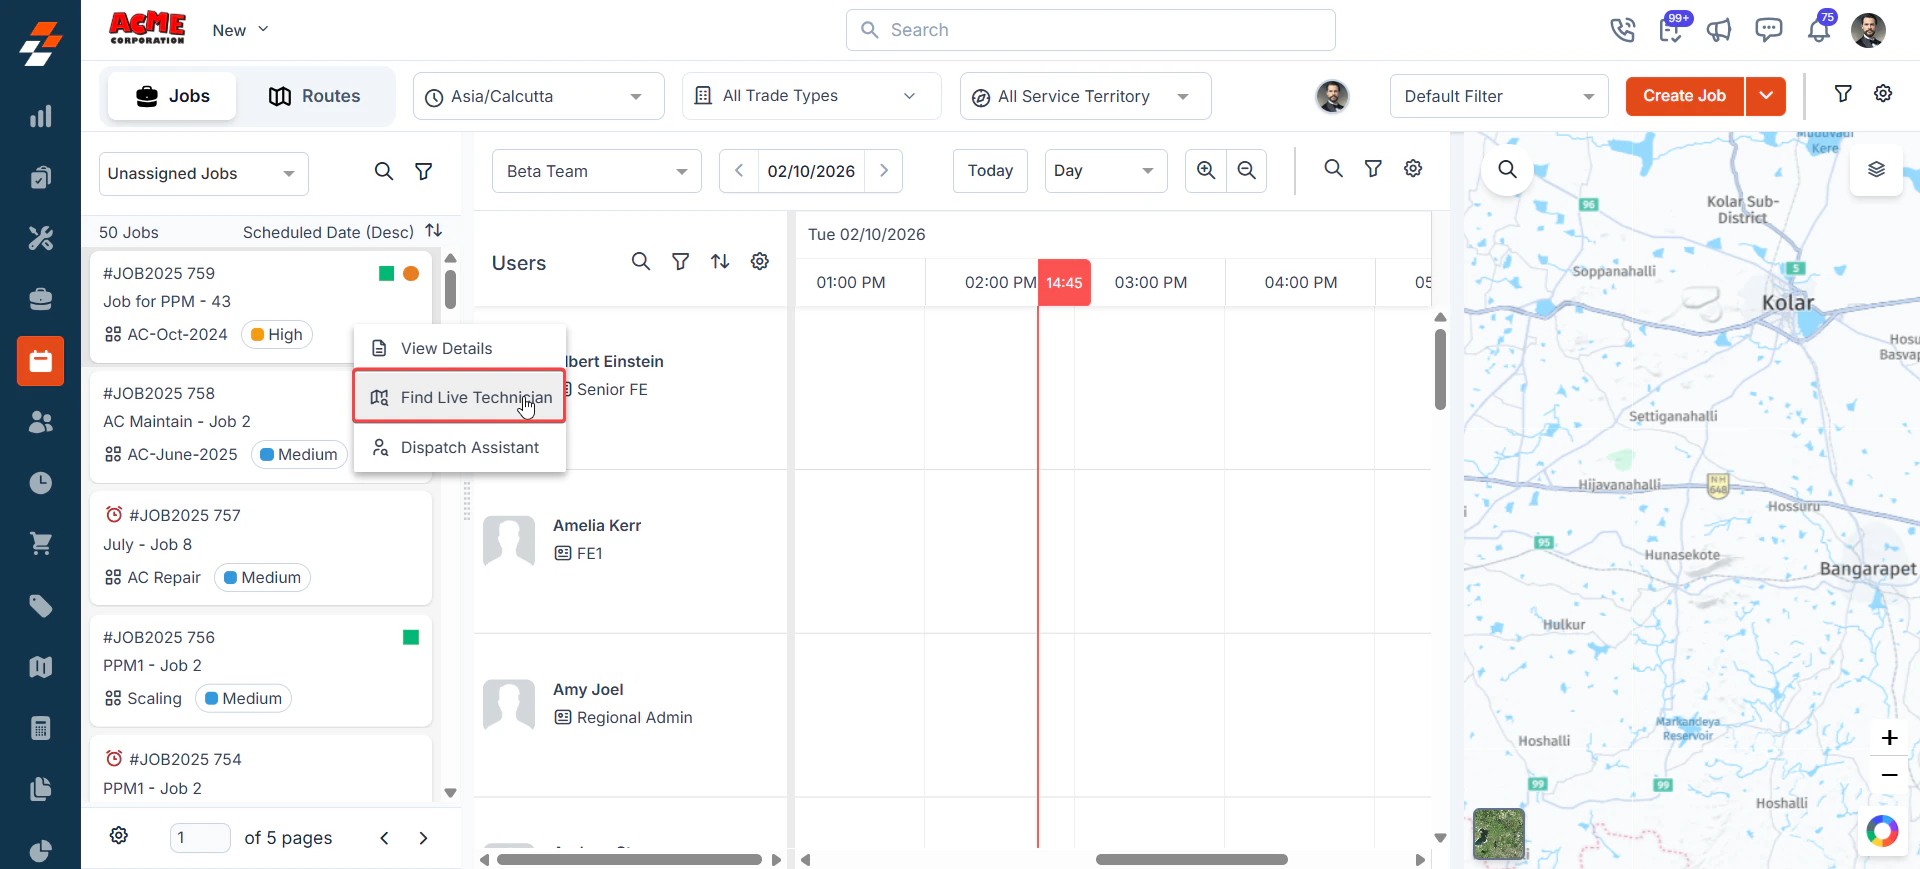Open map layers selector icon

point(1876,170)
